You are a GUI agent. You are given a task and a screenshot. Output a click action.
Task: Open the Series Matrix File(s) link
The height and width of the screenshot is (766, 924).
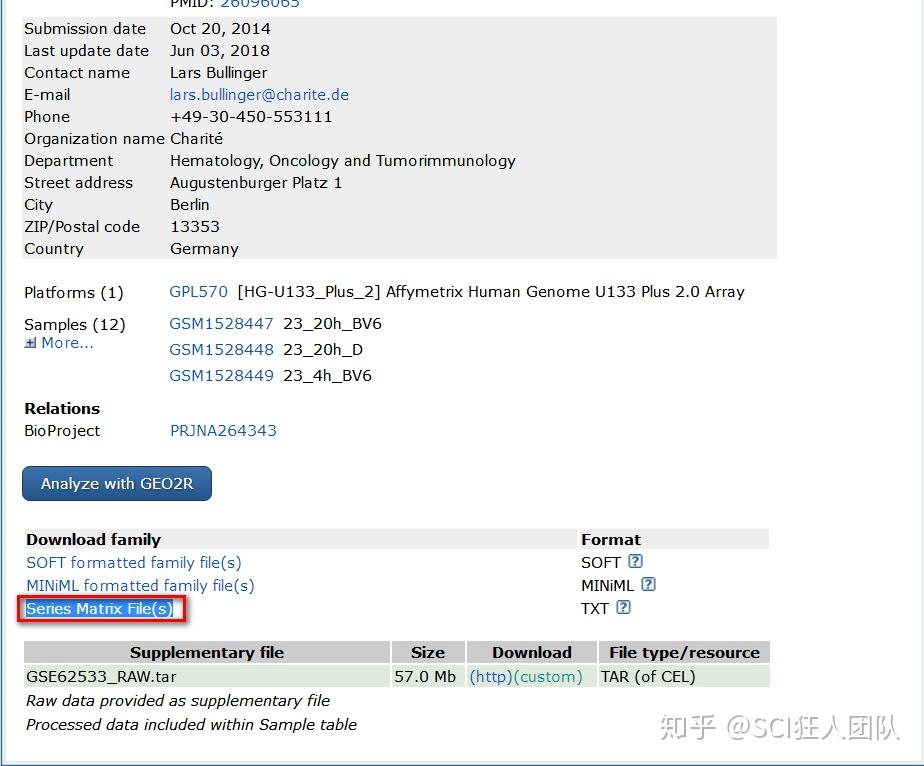pyautogui.click(x=99, y=609)
